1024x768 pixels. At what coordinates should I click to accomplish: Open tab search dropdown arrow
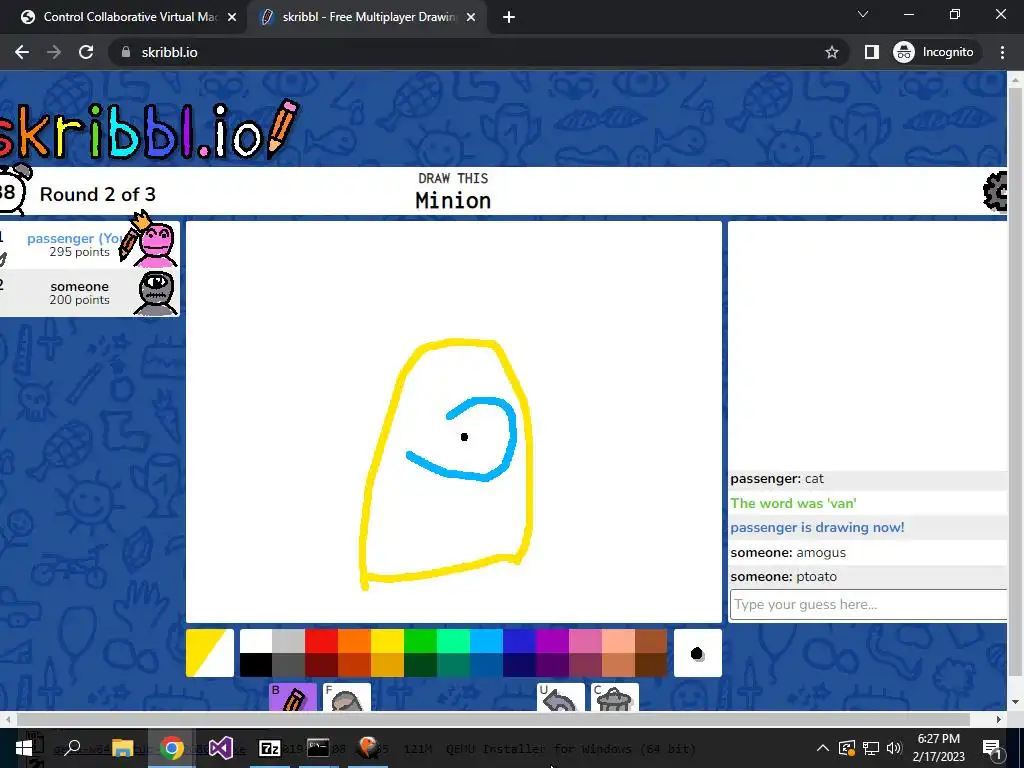863,14
